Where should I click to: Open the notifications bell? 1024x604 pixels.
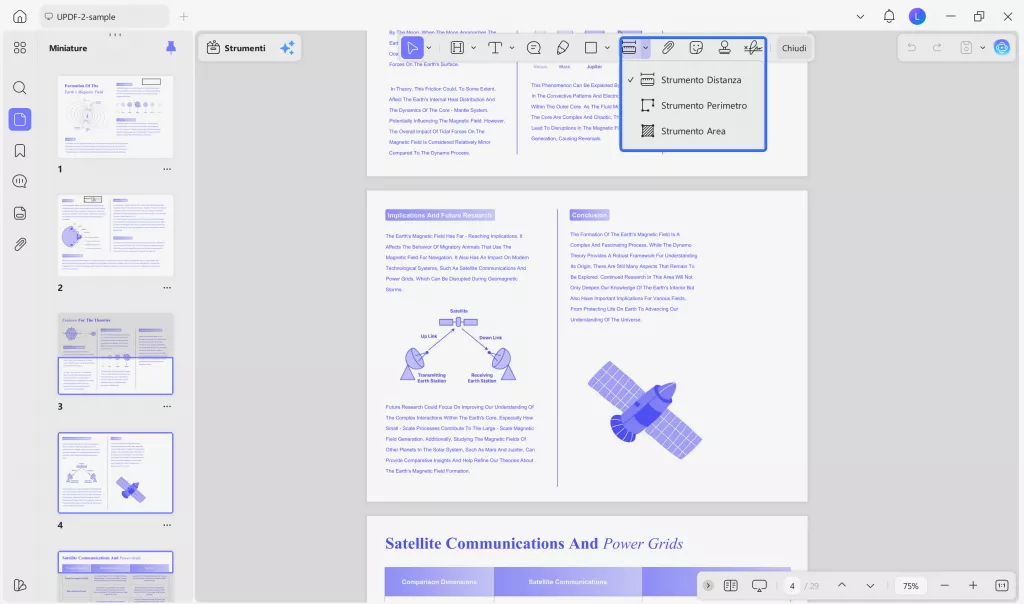pyautogui.click(x=889, y=16)
